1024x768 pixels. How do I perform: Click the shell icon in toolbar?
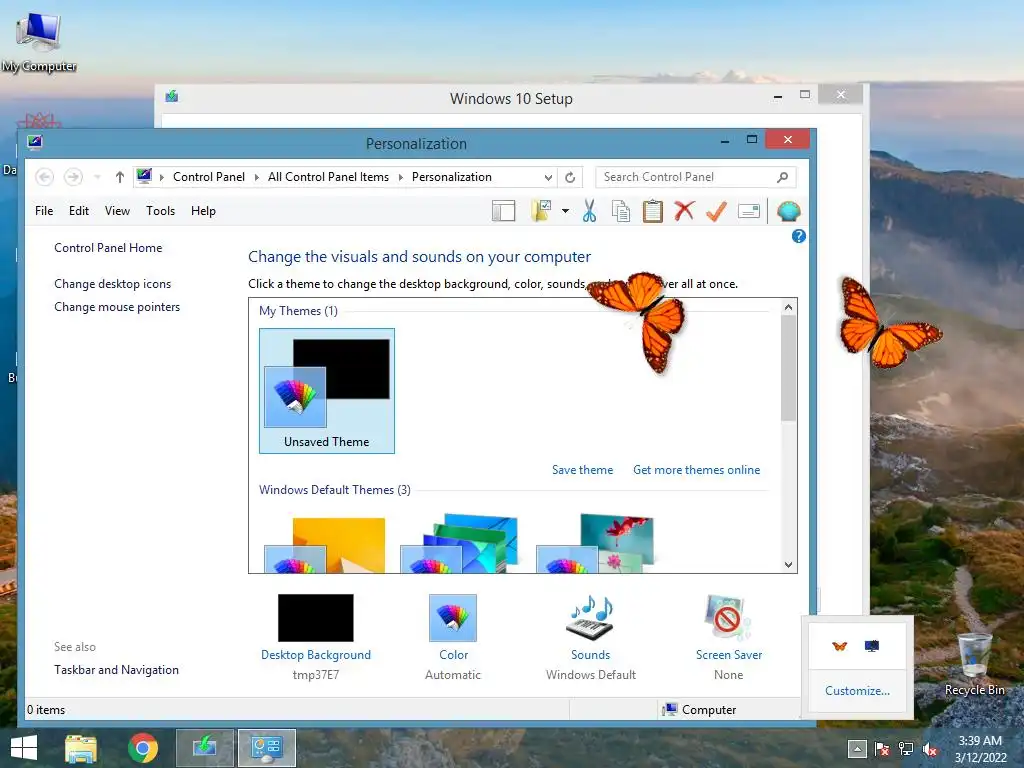[789, 211]
